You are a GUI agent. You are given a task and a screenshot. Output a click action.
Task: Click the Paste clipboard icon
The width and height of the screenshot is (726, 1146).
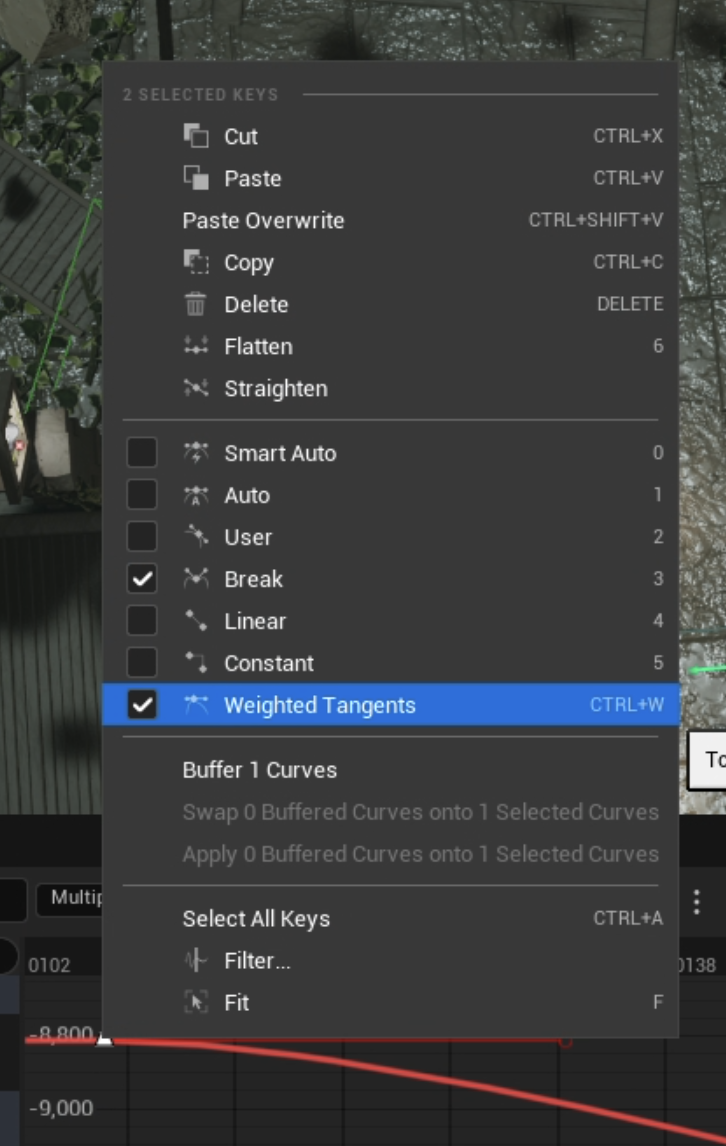196,178
